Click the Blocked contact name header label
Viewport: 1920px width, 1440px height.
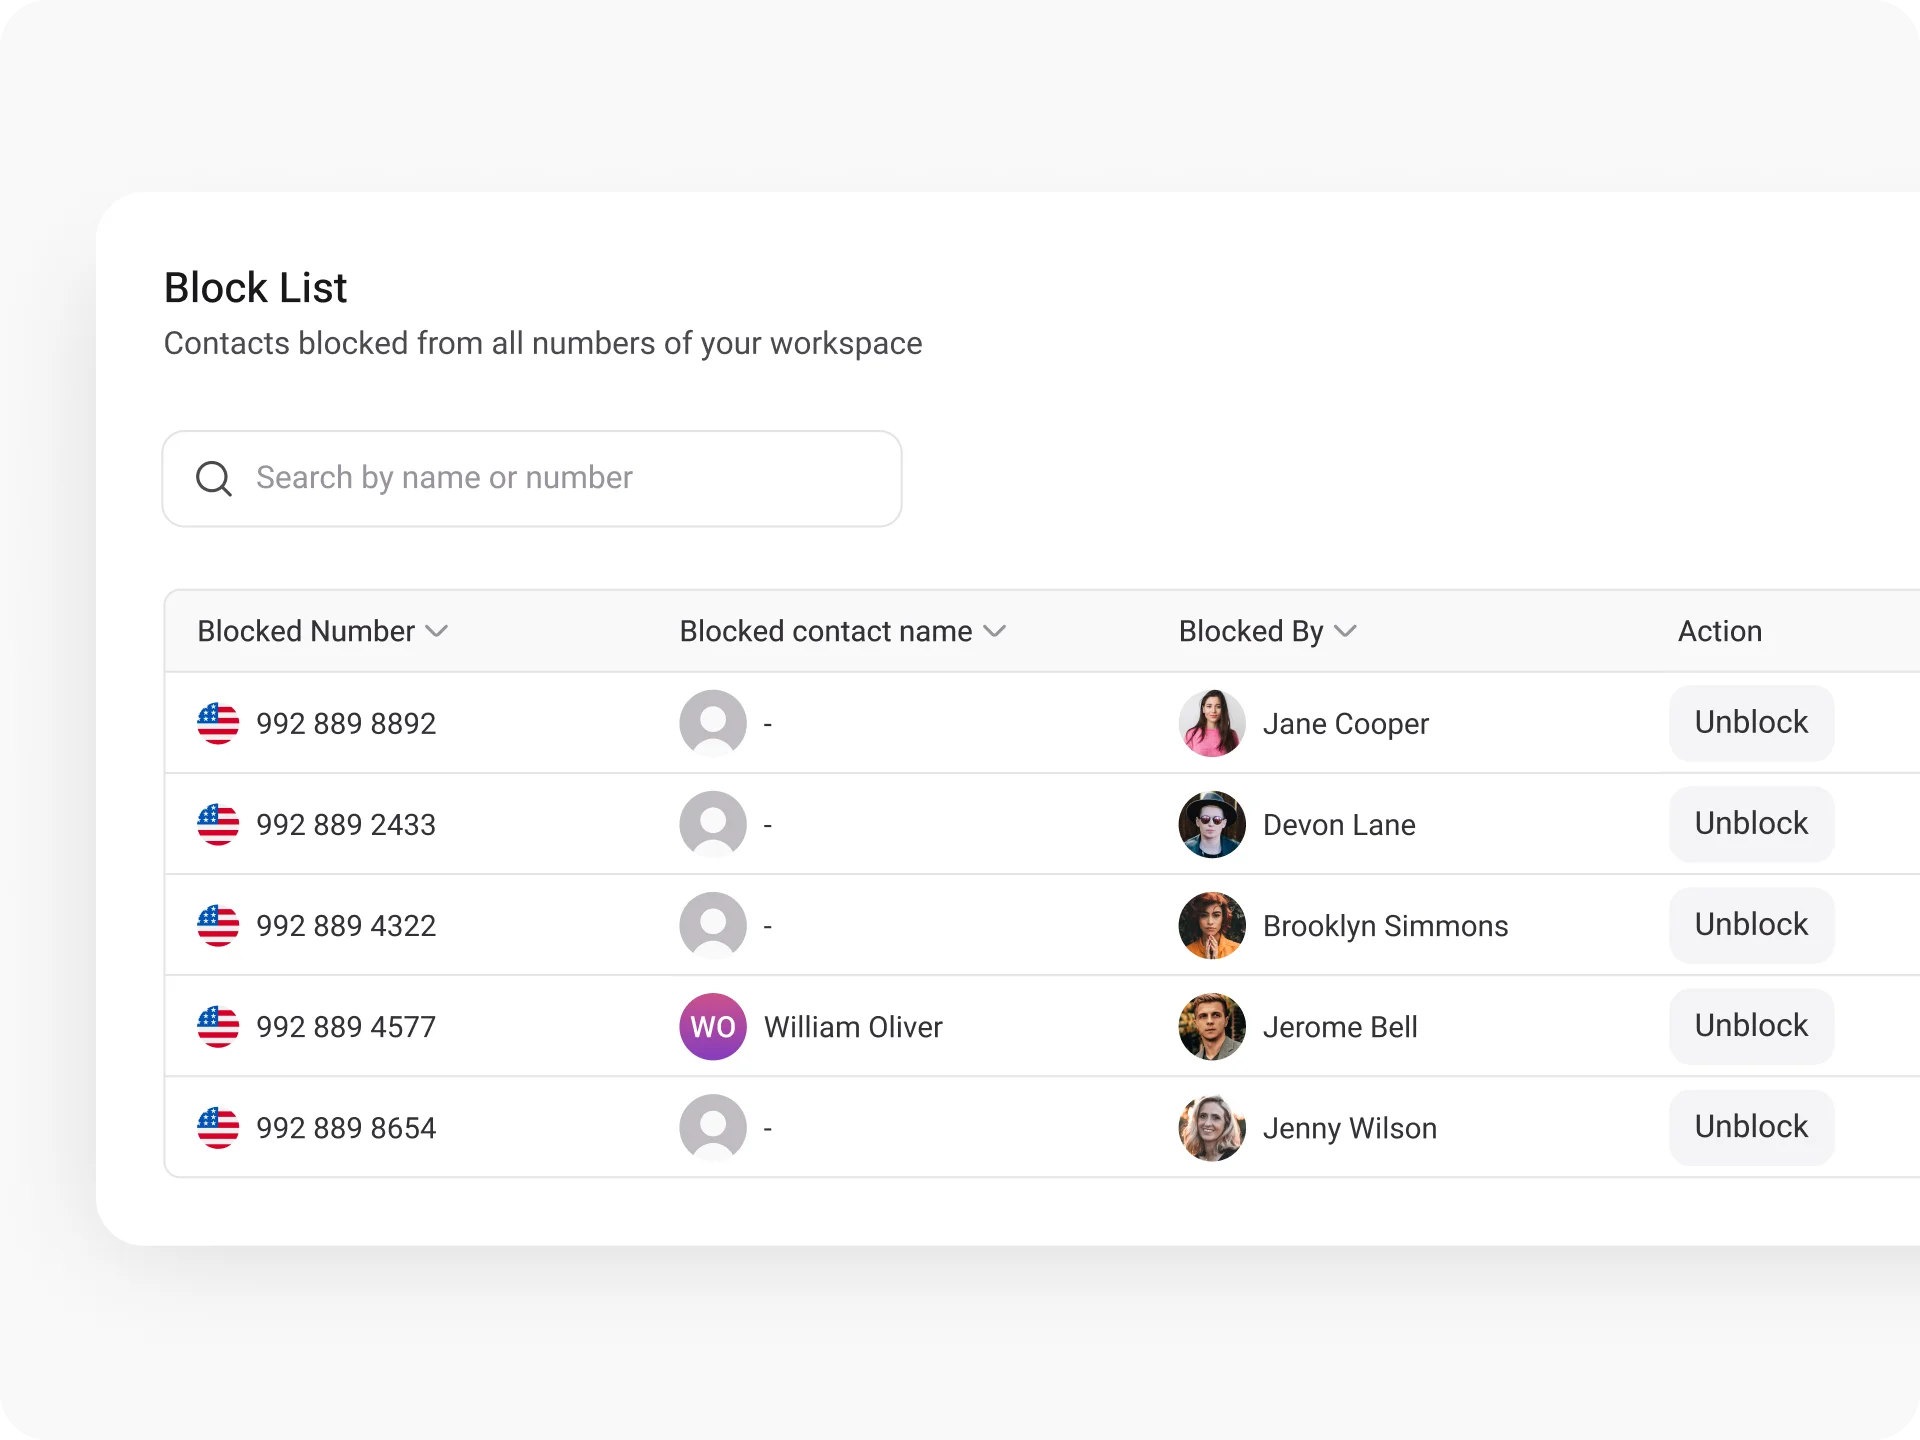pos(826,631)
